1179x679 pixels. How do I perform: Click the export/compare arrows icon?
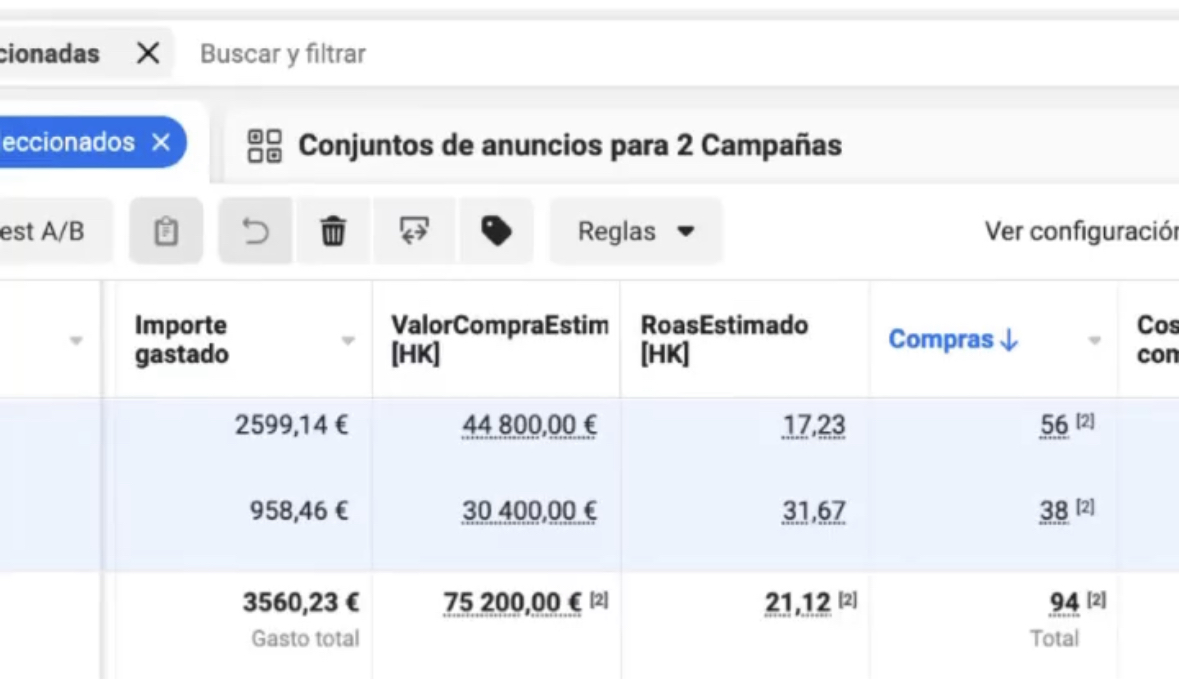coord(414,232)
